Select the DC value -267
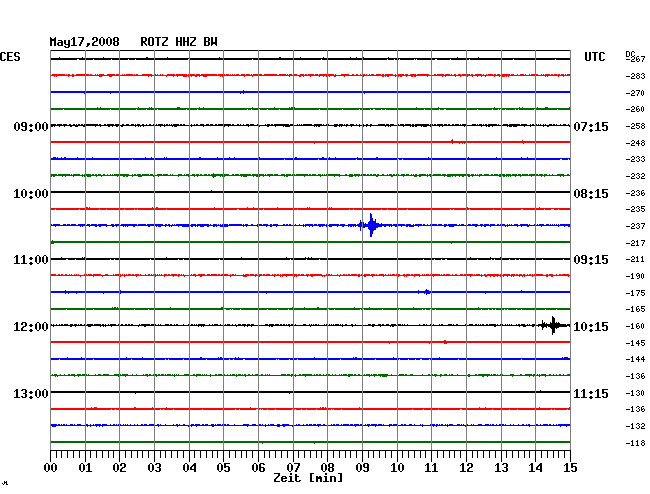The image size is (650, 494). point(636,59)
